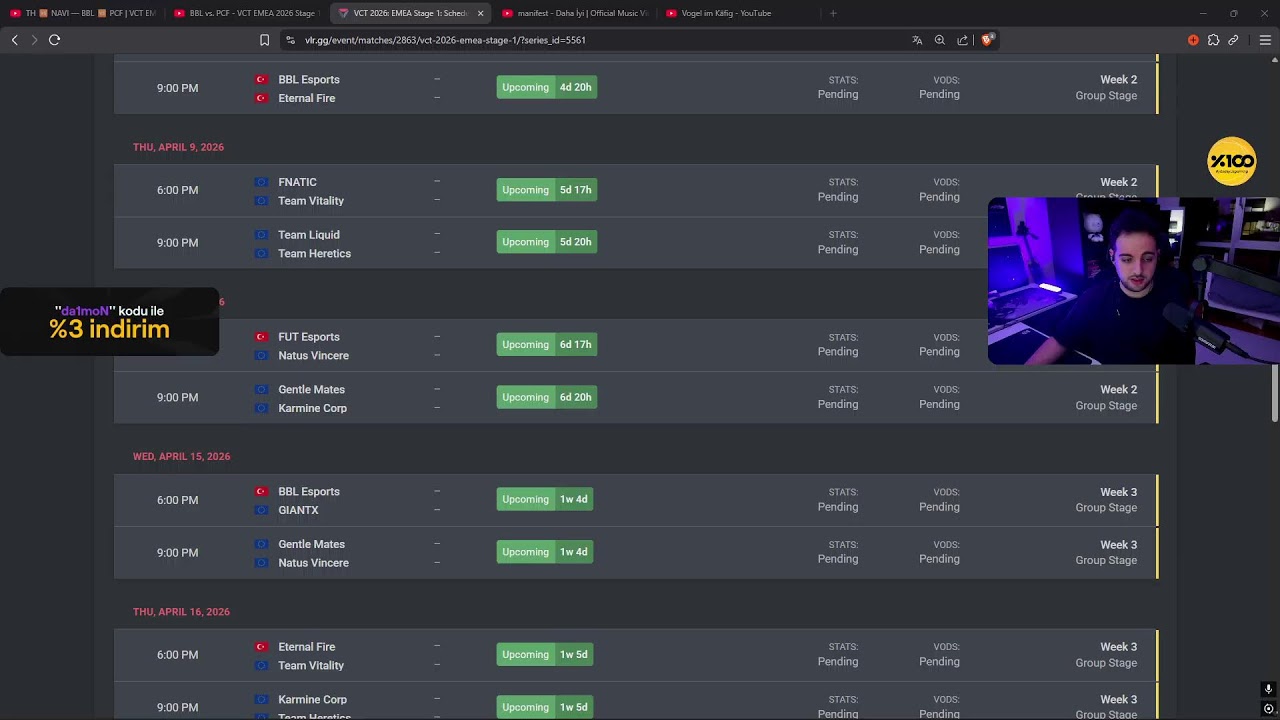This screenshot has width=1280, height=720.
Task: Open Team Liquid vs Team Heretics match
Action: [x=636, y=243]
